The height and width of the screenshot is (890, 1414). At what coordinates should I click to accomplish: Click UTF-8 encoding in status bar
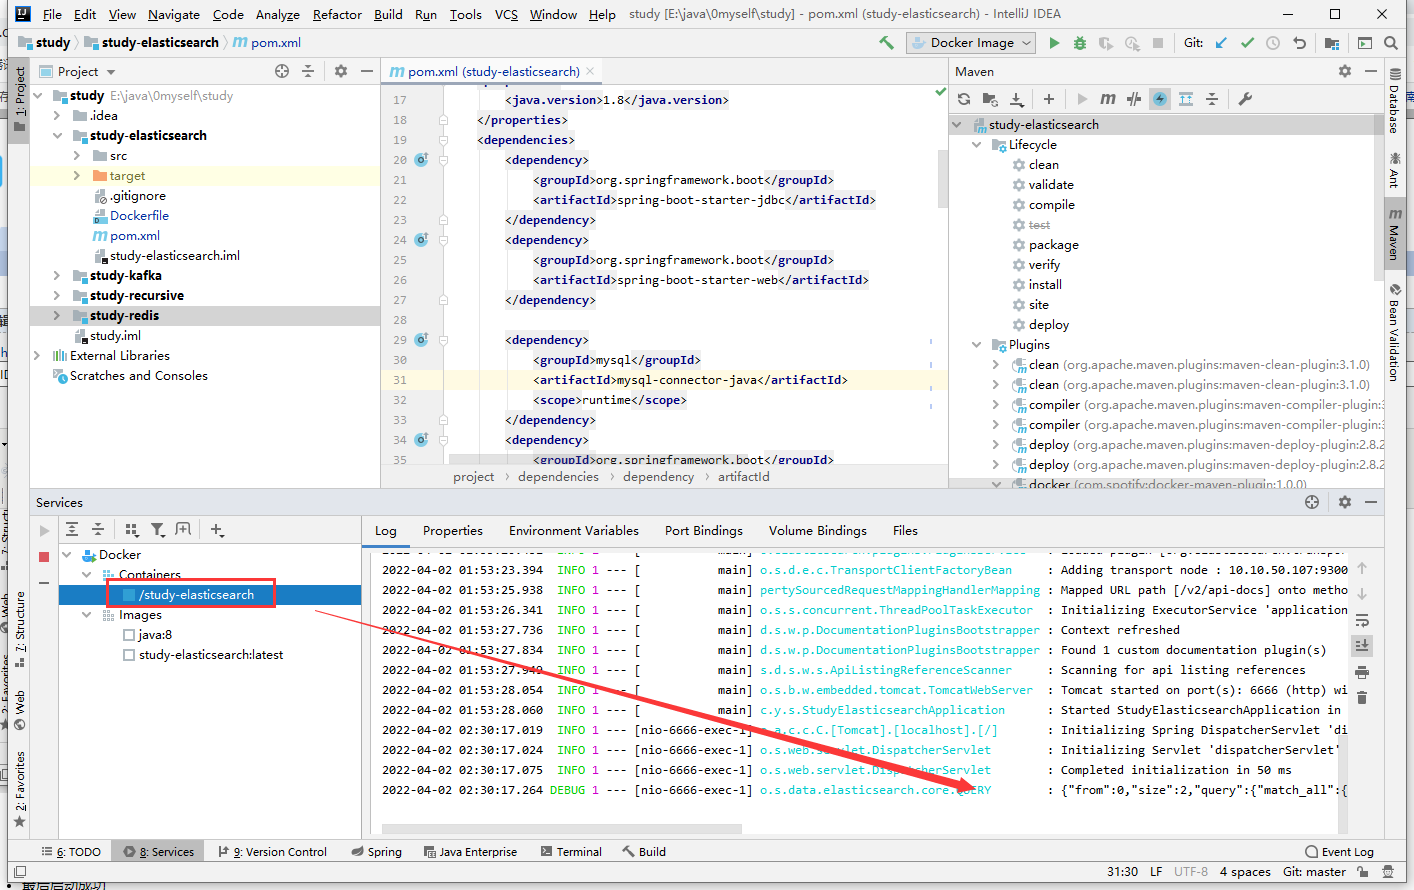(x=1191, y=872)
